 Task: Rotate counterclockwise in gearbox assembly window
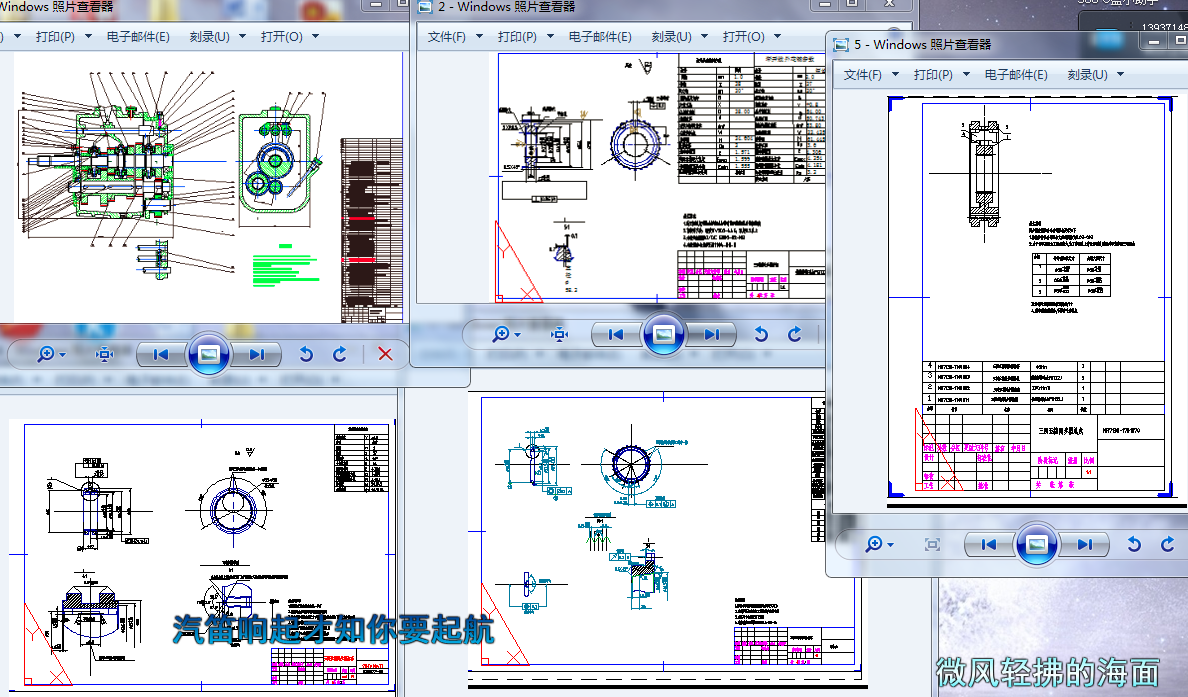(x=306, y=354)
